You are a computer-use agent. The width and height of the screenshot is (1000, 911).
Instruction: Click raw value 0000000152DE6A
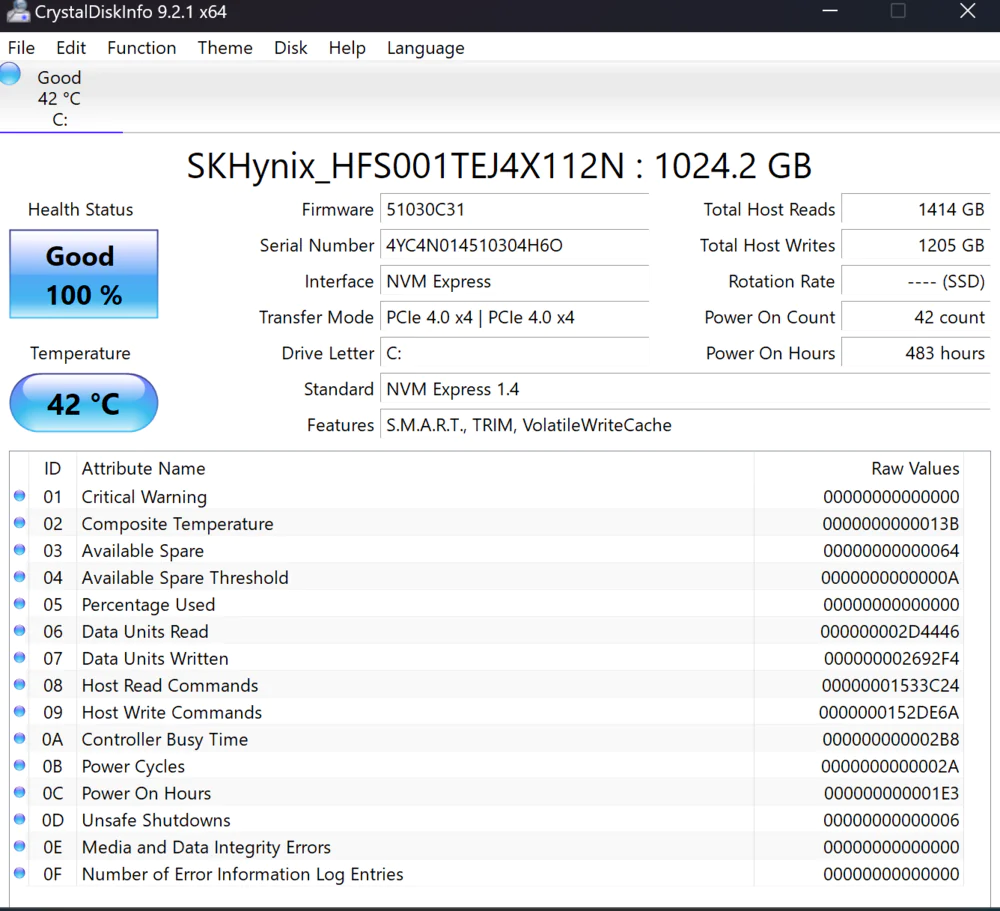(x=889, y=713)
